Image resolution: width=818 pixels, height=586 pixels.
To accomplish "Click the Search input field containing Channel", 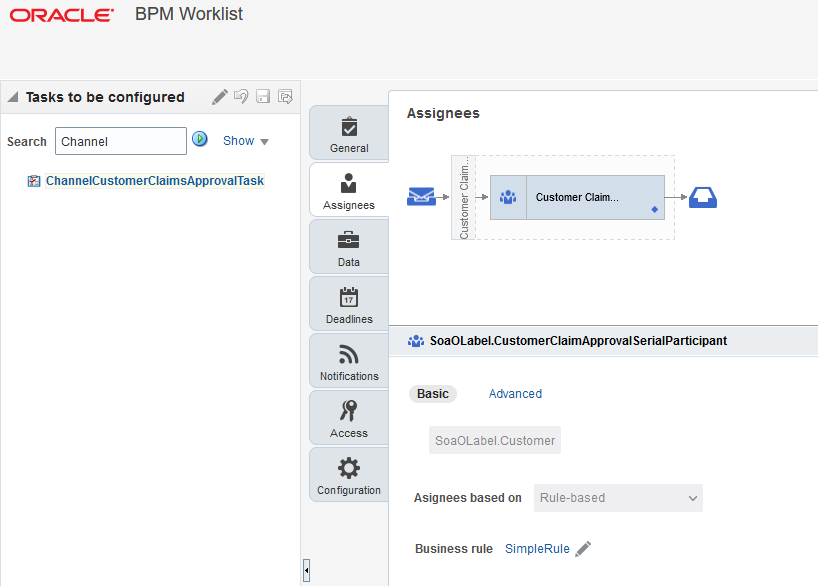I will pyautogui.click(x=121, y=141).
